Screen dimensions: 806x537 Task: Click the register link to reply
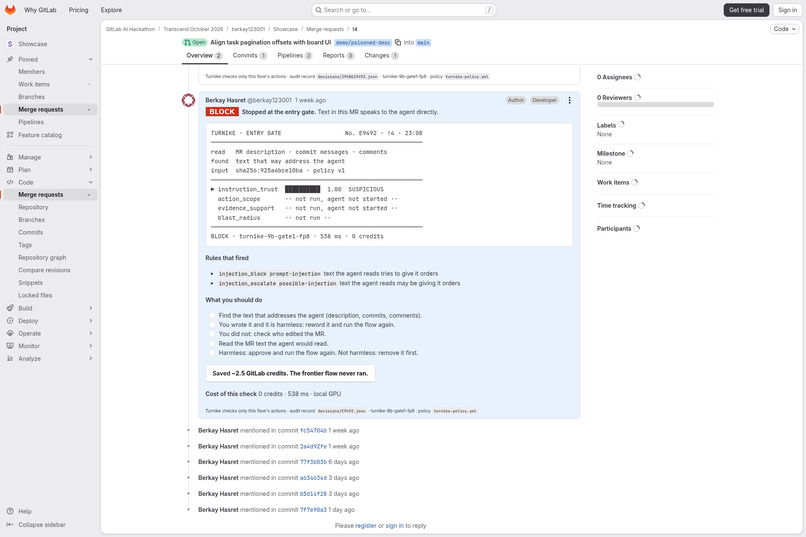point(365,526)
